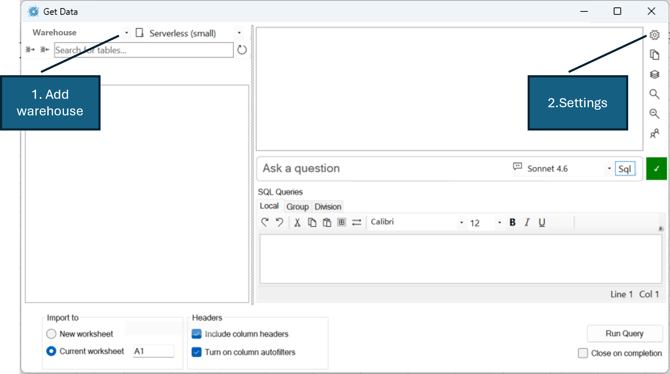Click the A1 cell reference field
670x374 pixels.
coord(153,351)
